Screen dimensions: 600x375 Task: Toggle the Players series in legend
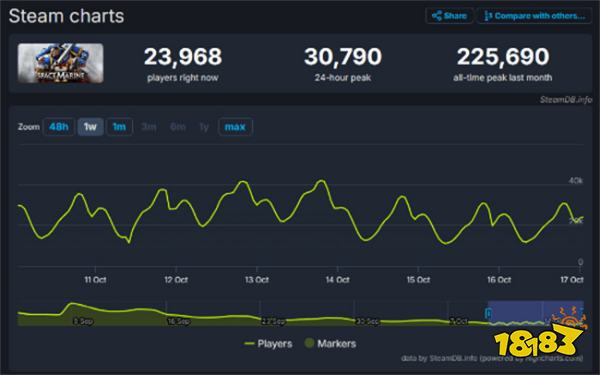pos(268,344)
